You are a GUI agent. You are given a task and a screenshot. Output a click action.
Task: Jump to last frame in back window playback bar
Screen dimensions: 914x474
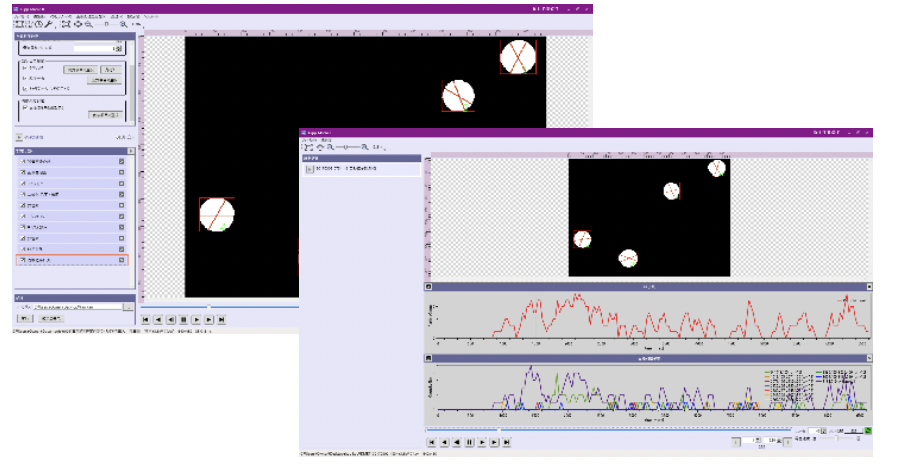pyautogui.click(x=221, y=319)
